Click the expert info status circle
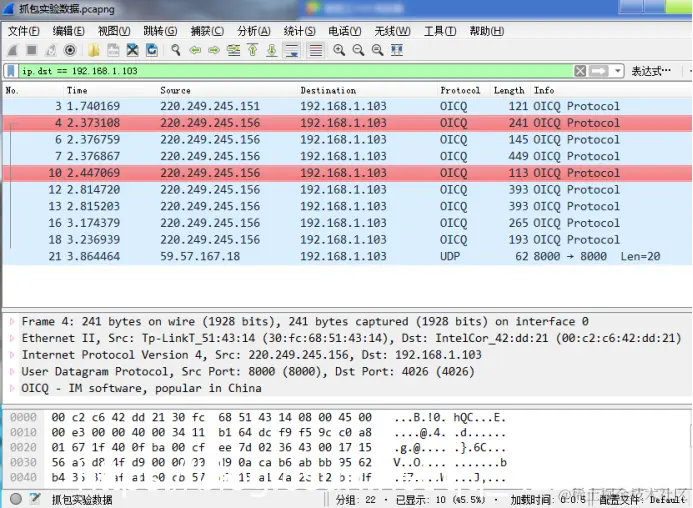Screen dimensions: 693x508 tap(16, 499)
